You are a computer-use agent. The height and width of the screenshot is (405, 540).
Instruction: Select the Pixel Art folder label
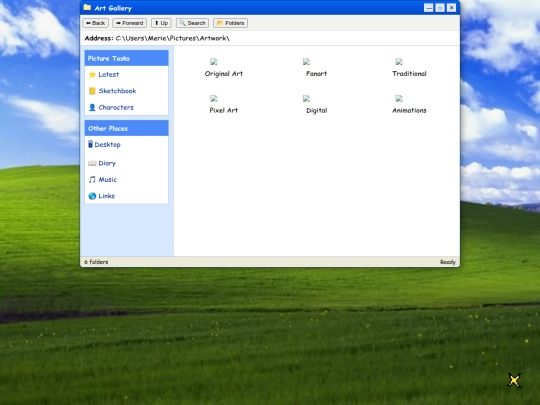click(224, 110)
